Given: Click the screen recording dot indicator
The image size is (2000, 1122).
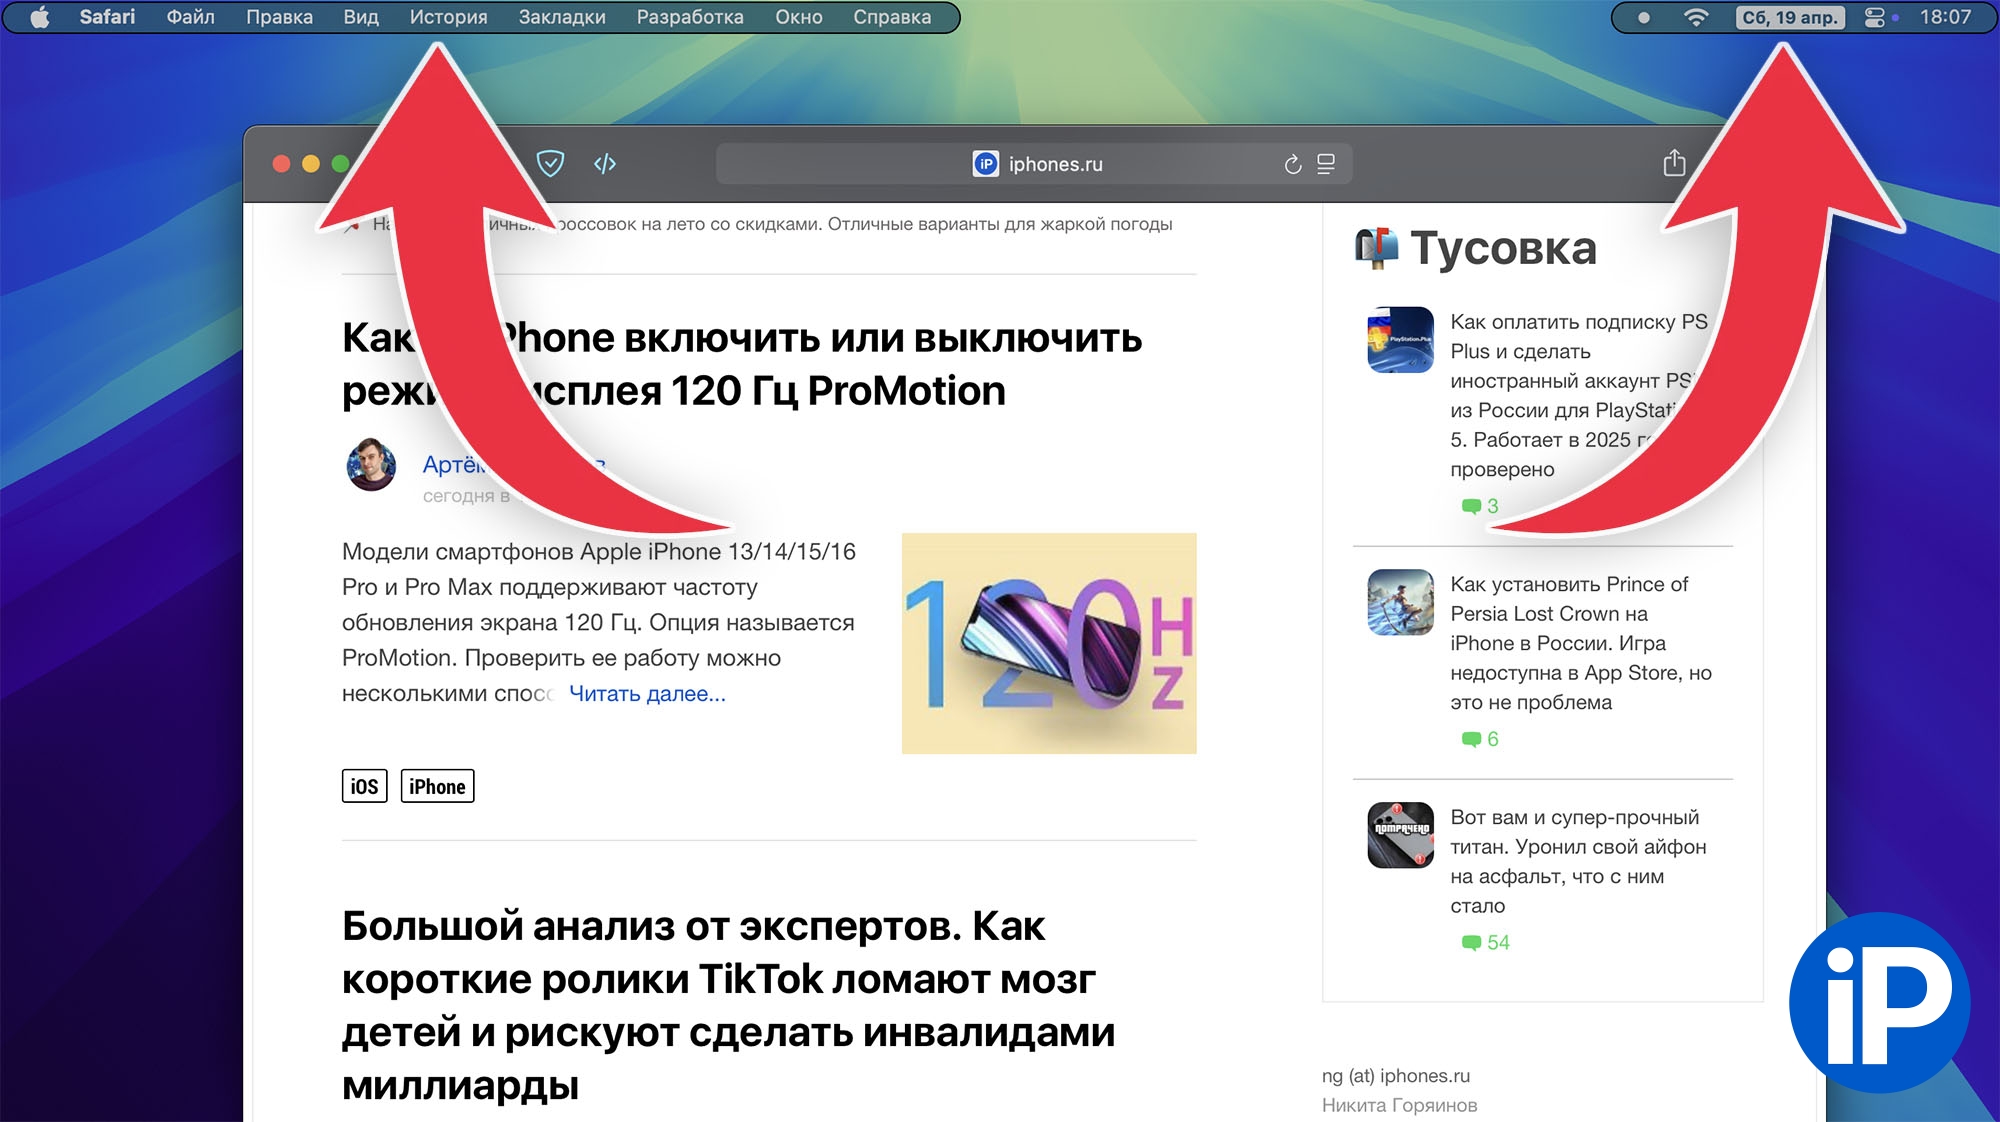Looking at the screenshot, I should tap(1643, 17).
